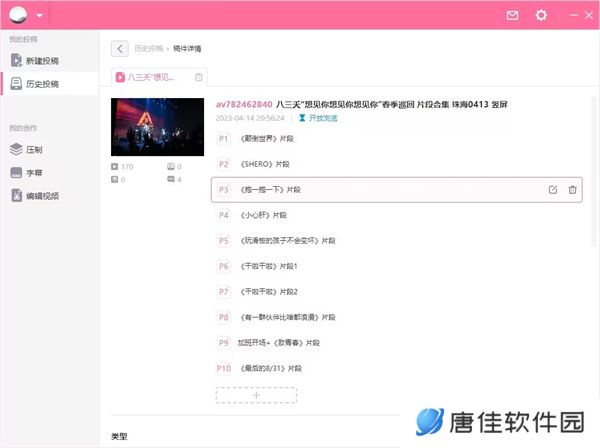Select part P3 《抱一抱一下》 片段
600x448 pixels.
point(396,190)
